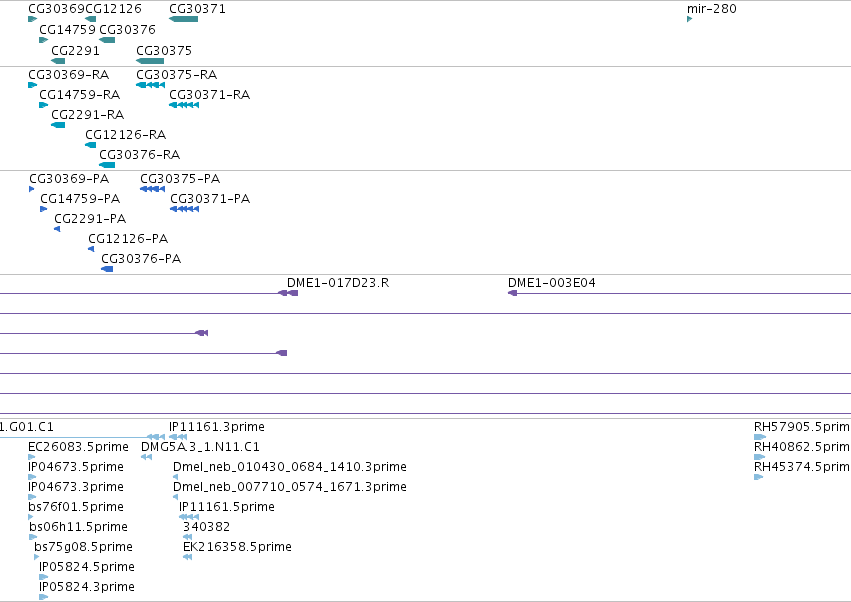Open the bs75g08.5prime EST label

click(84, 547)
